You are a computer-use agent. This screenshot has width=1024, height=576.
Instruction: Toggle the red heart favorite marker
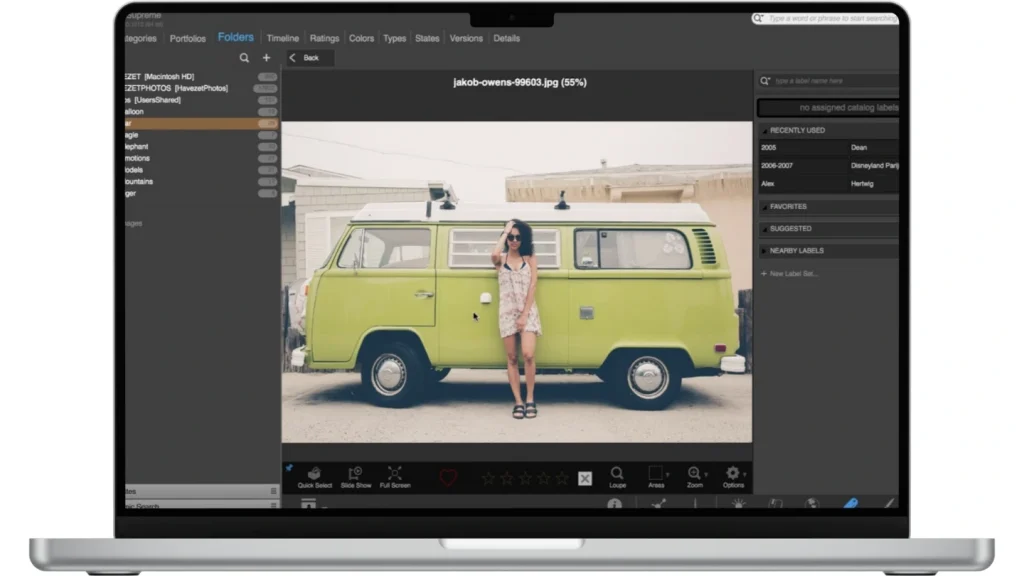click(448, 478)
